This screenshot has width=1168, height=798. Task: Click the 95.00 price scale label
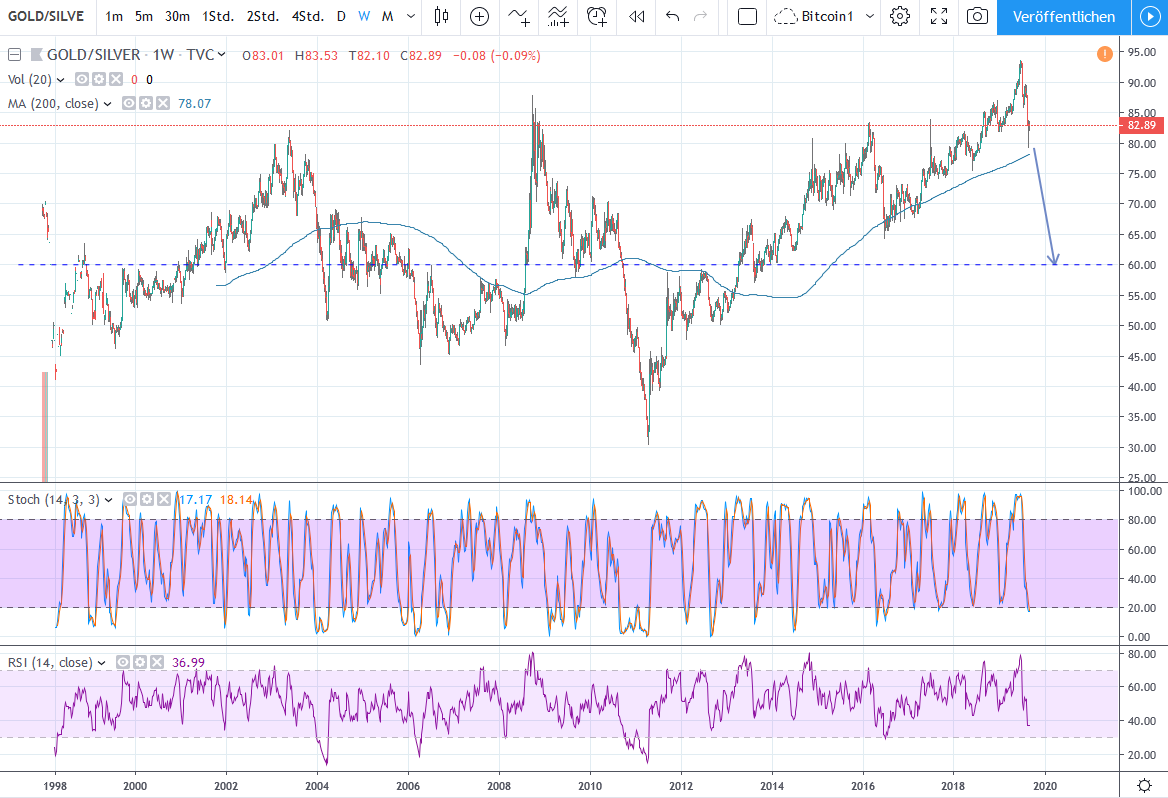pyautogui.click(x=1142, y=52)
